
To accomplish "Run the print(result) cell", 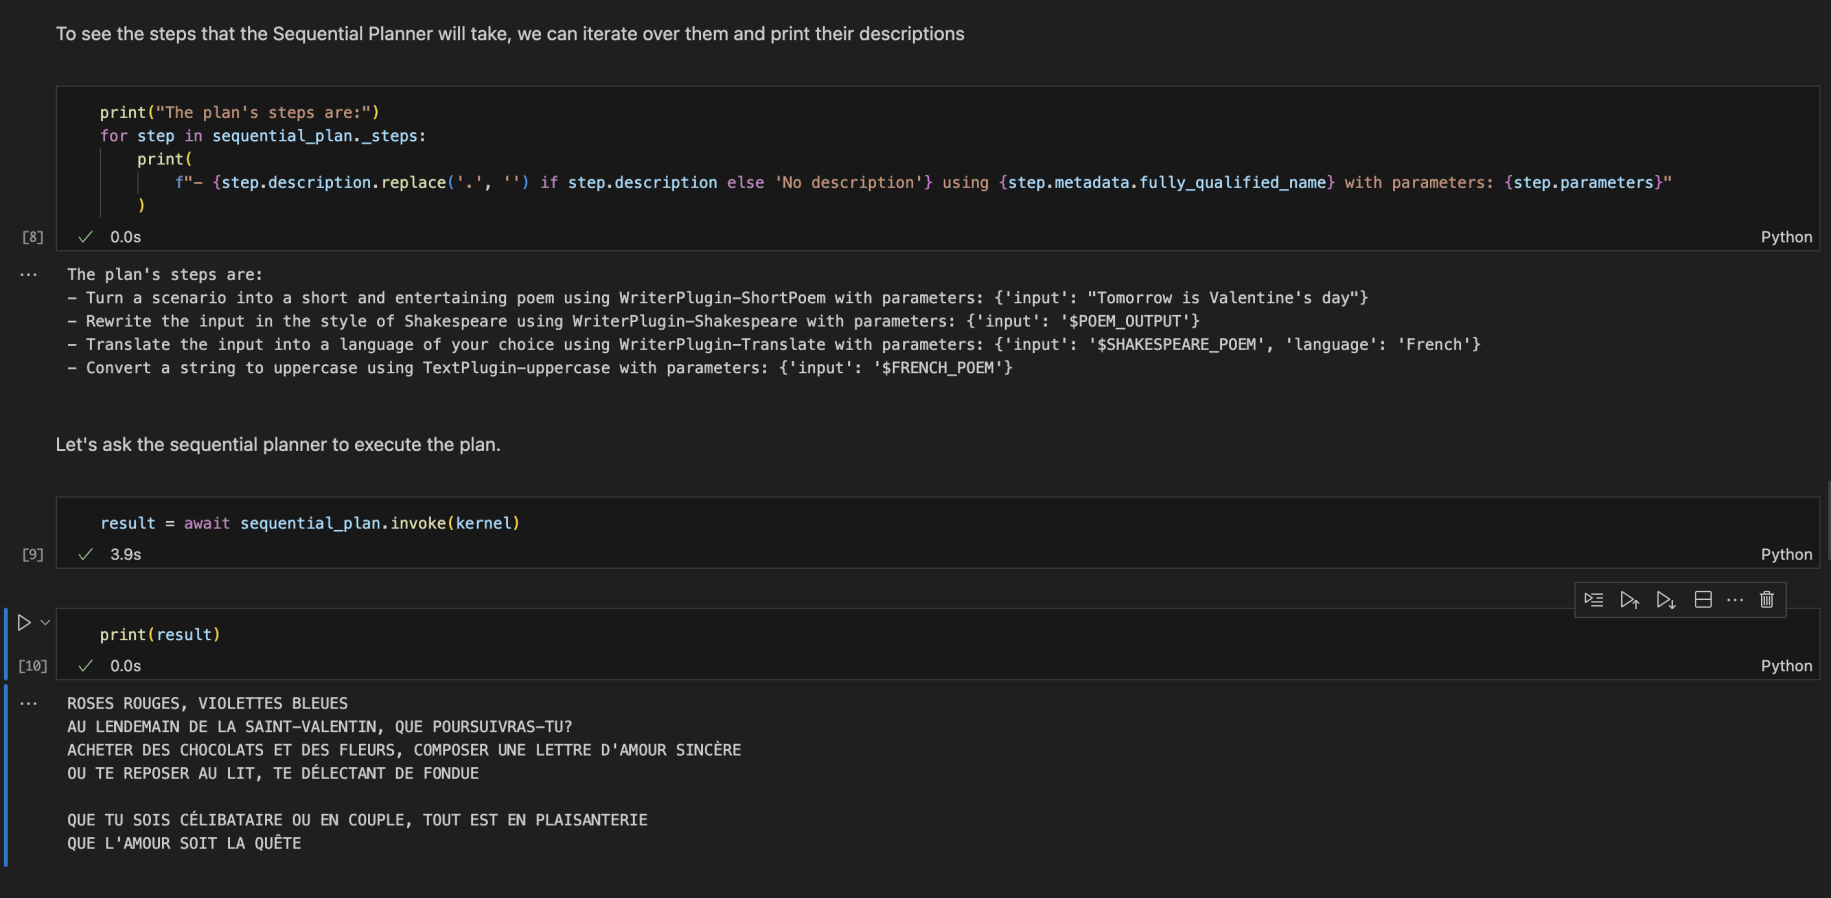I will point(24,622).
